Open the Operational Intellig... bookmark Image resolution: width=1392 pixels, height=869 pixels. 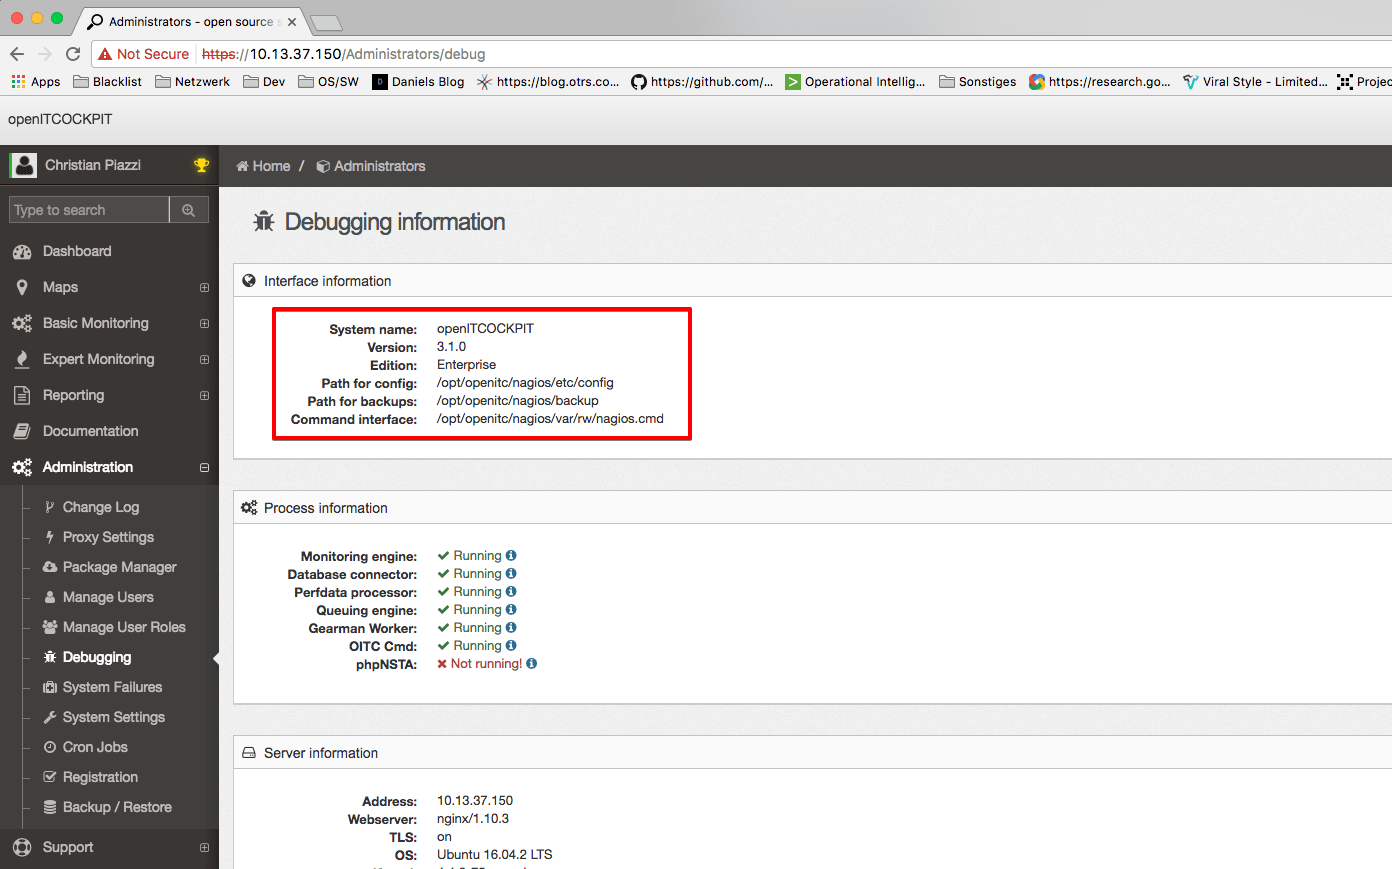[x=855, y=82]
